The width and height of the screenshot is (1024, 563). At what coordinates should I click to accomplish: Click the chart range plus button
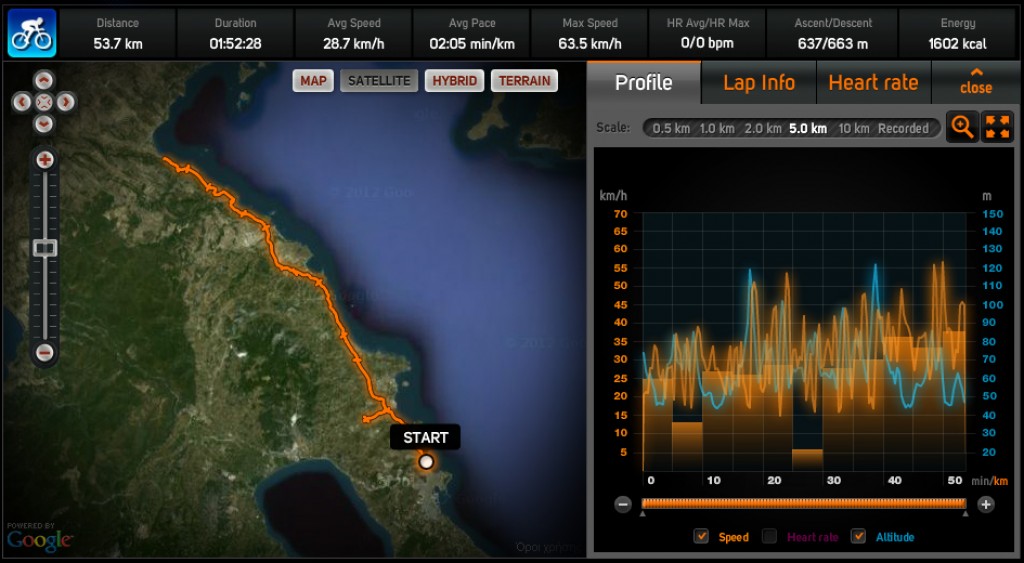coord(985,504)
